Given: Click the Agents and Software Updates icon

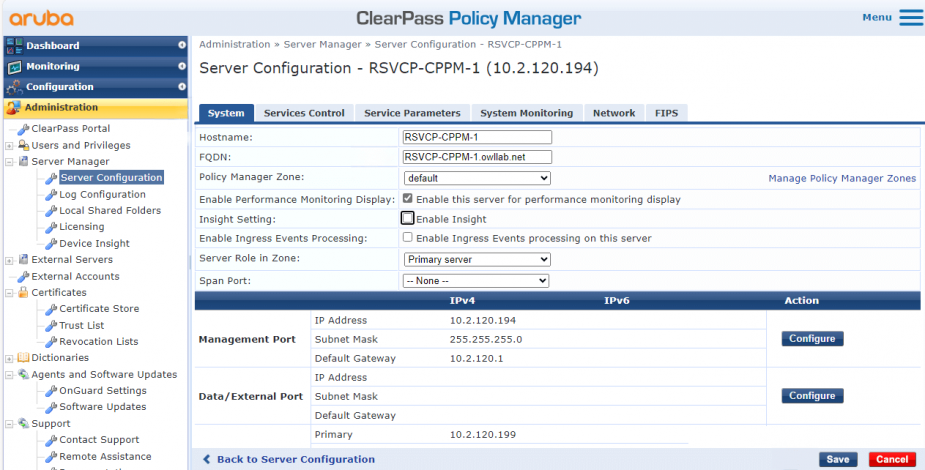Looking at the screenshot, I should point(23,374).
